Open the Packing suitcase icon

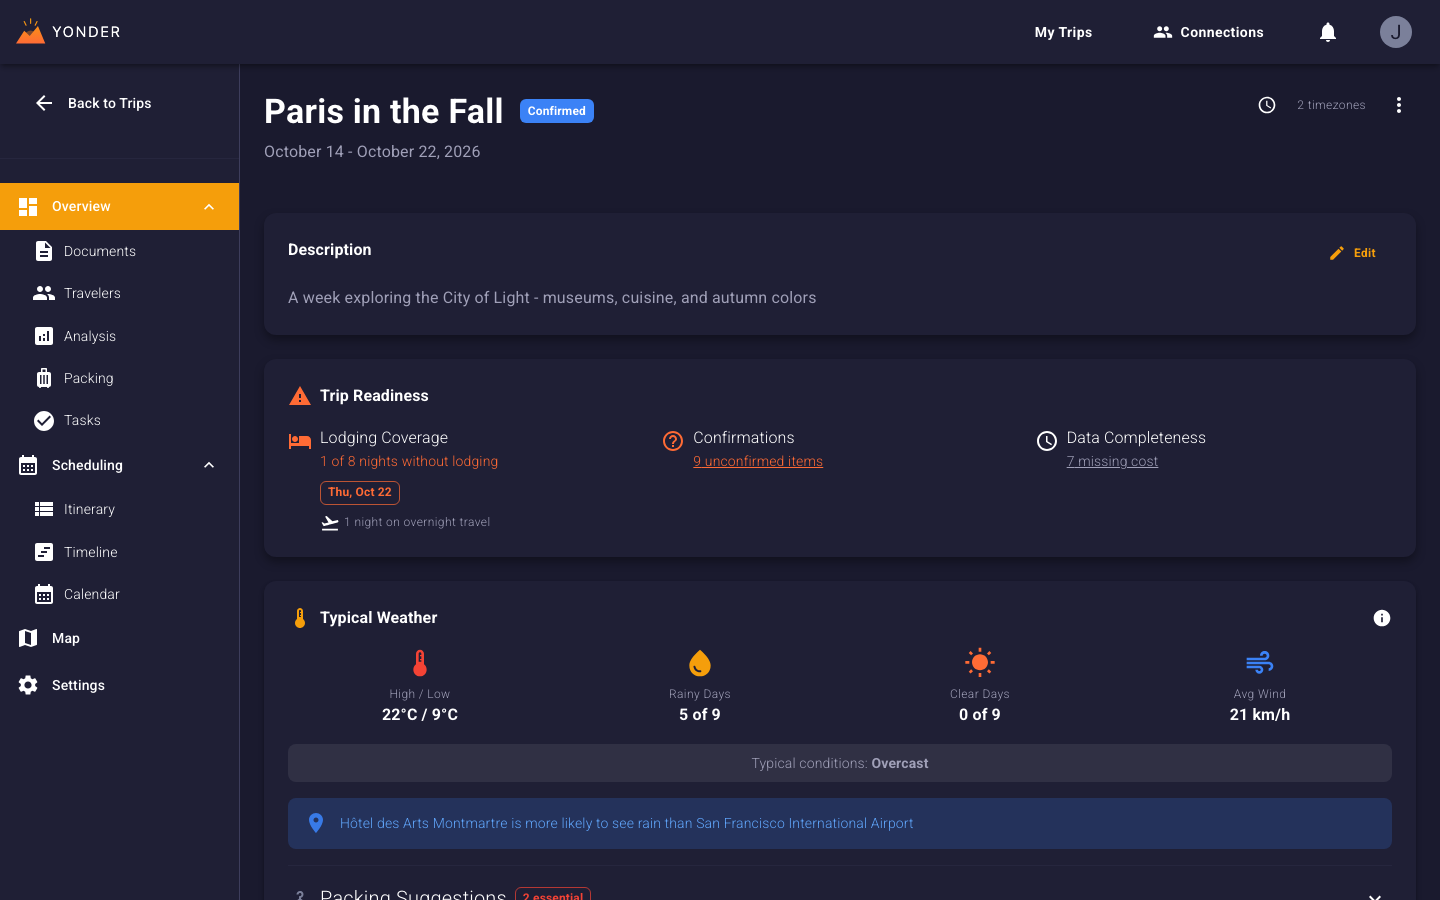click(x=45, y=378)
